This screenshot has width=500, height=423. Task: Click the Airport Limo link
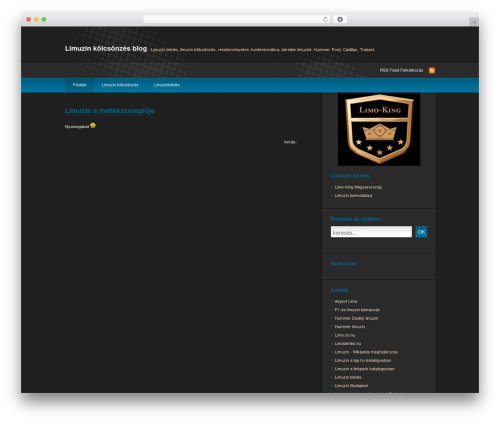(346, 301)
